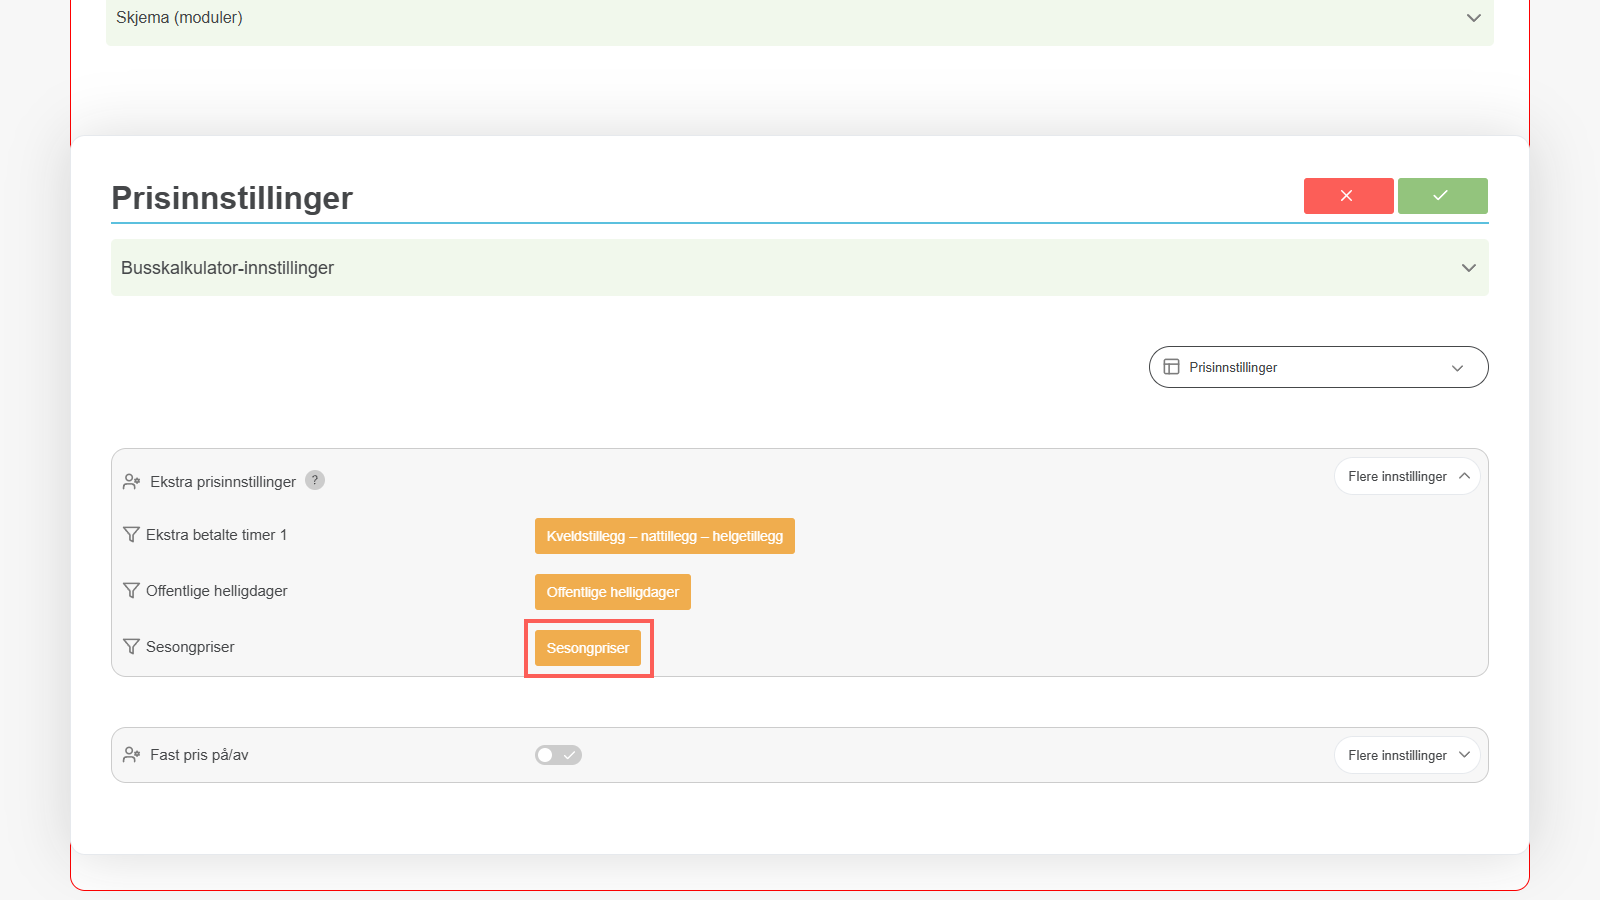1600x900 pixels.
Task: Click user icon beside Fast pris på/av
Action: pos(131,755)
